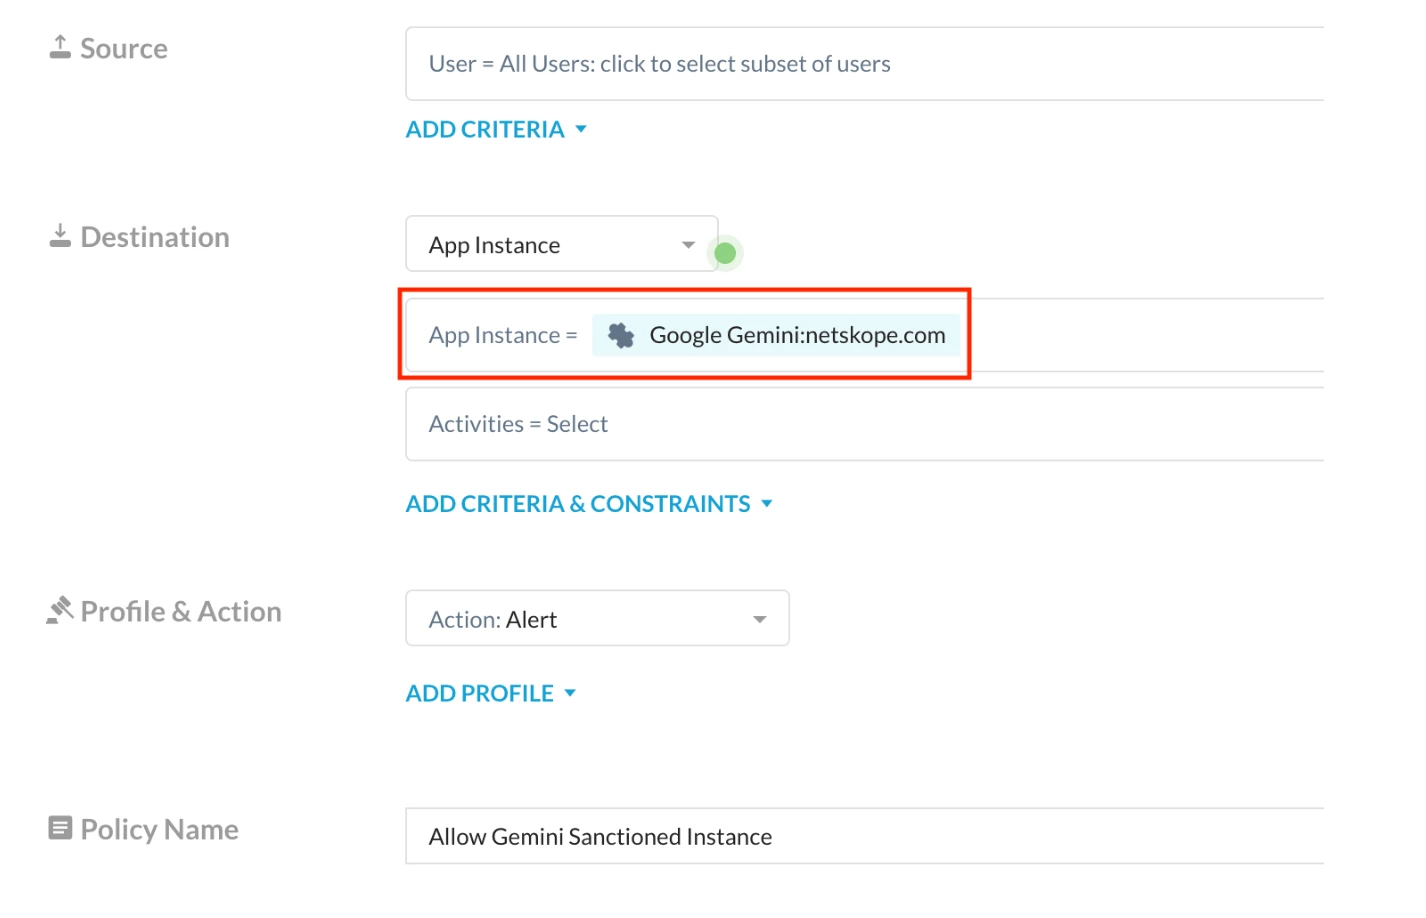This screenshot has width=1426, height=918.
Task: Click the Source section label
Action: (124, 49)
